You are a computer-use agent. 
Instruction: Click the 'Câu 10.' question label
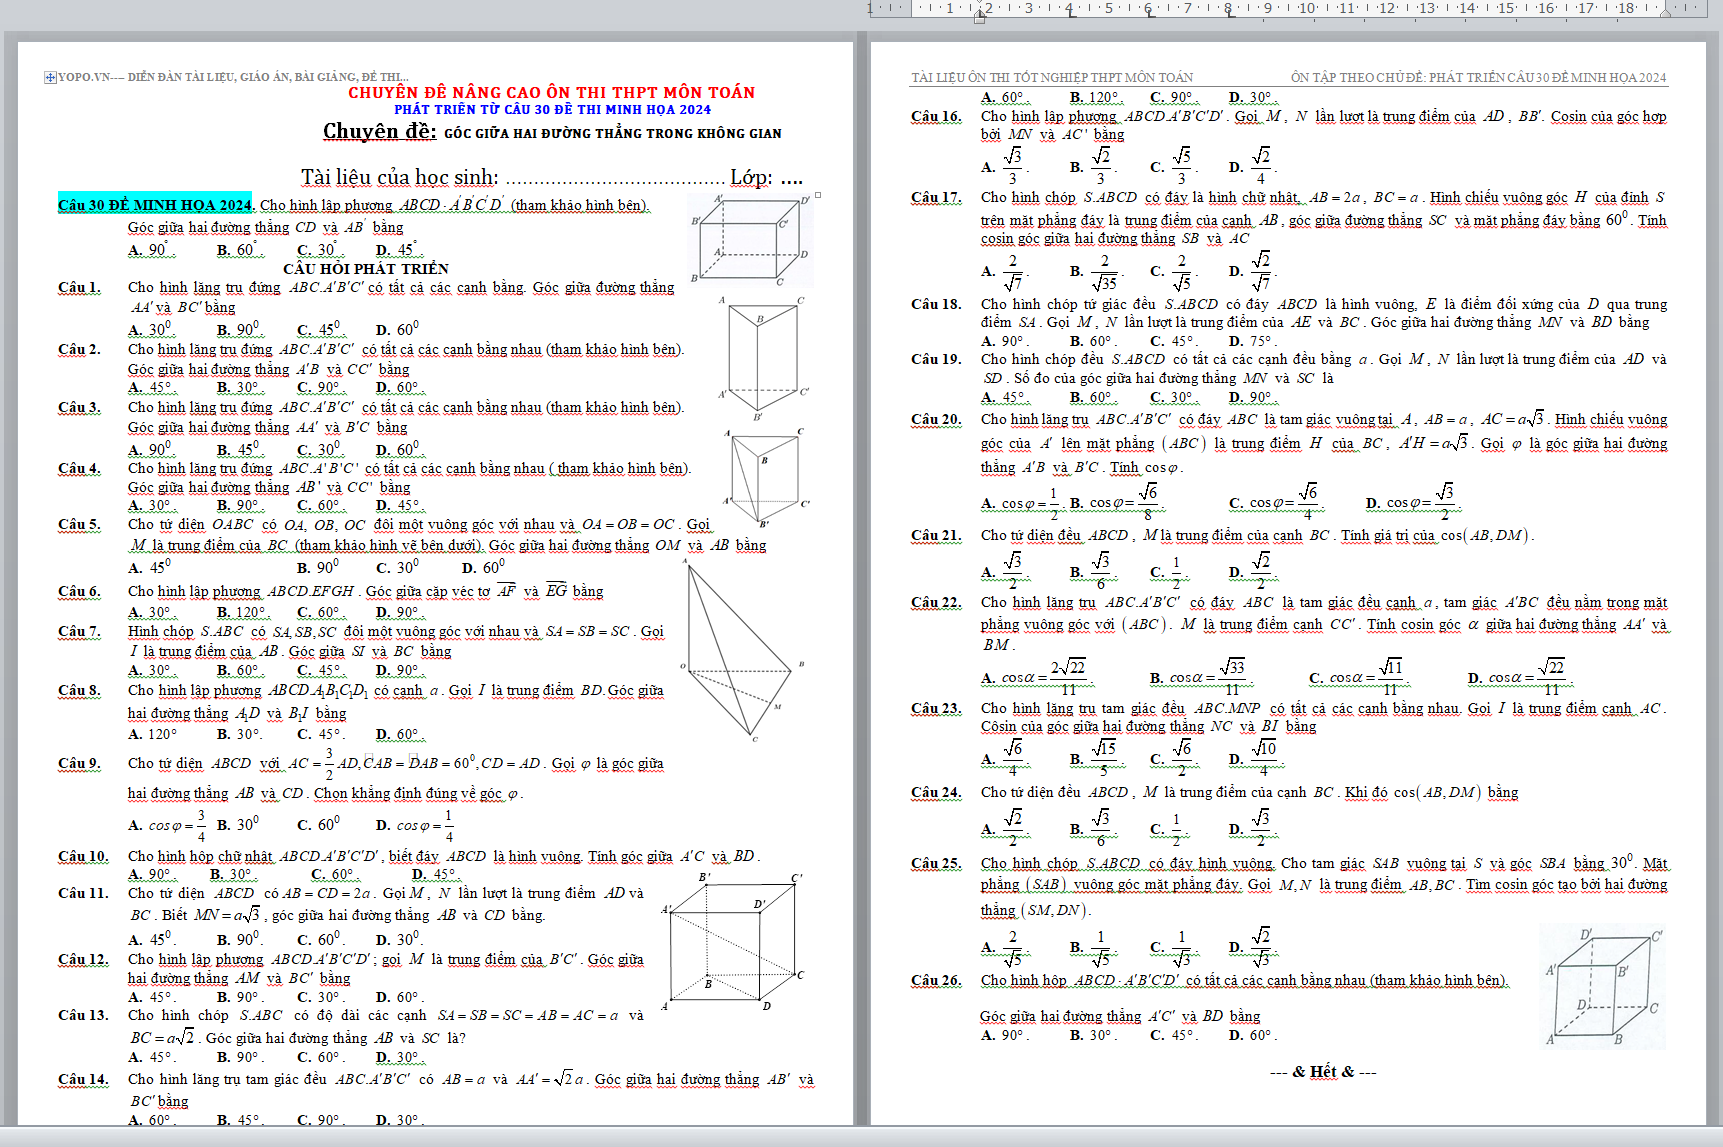(x=83, y=857)
